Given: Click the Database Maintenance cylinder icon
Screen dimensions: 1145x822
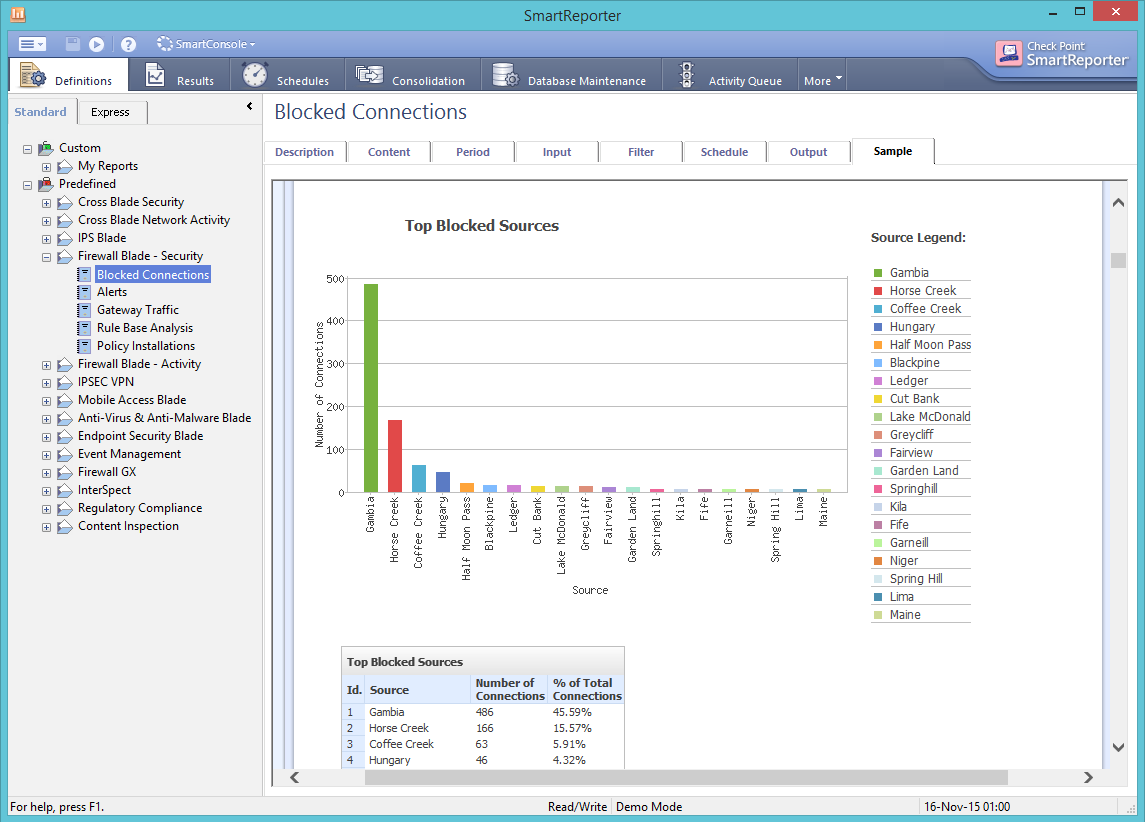Looking at the screenshot, I should (x=505, y=75).
